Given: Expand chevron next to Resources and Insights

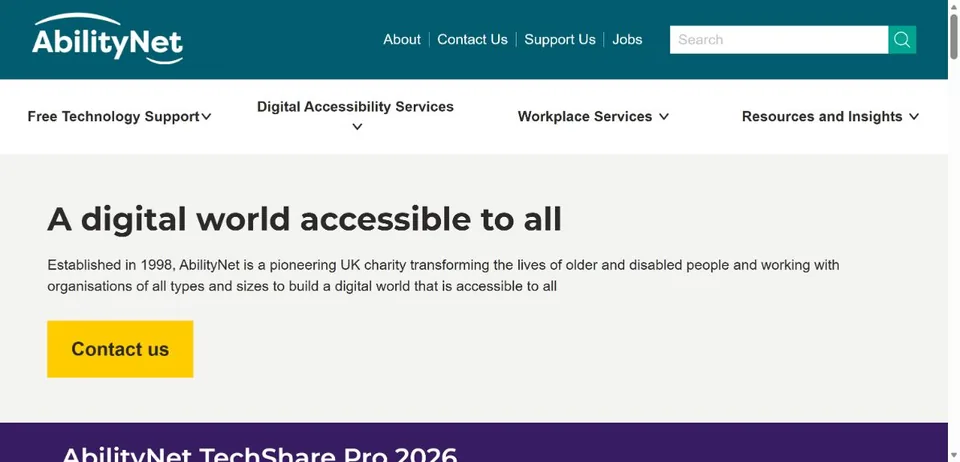Looking at the screenshot, I should click(914, 116).
